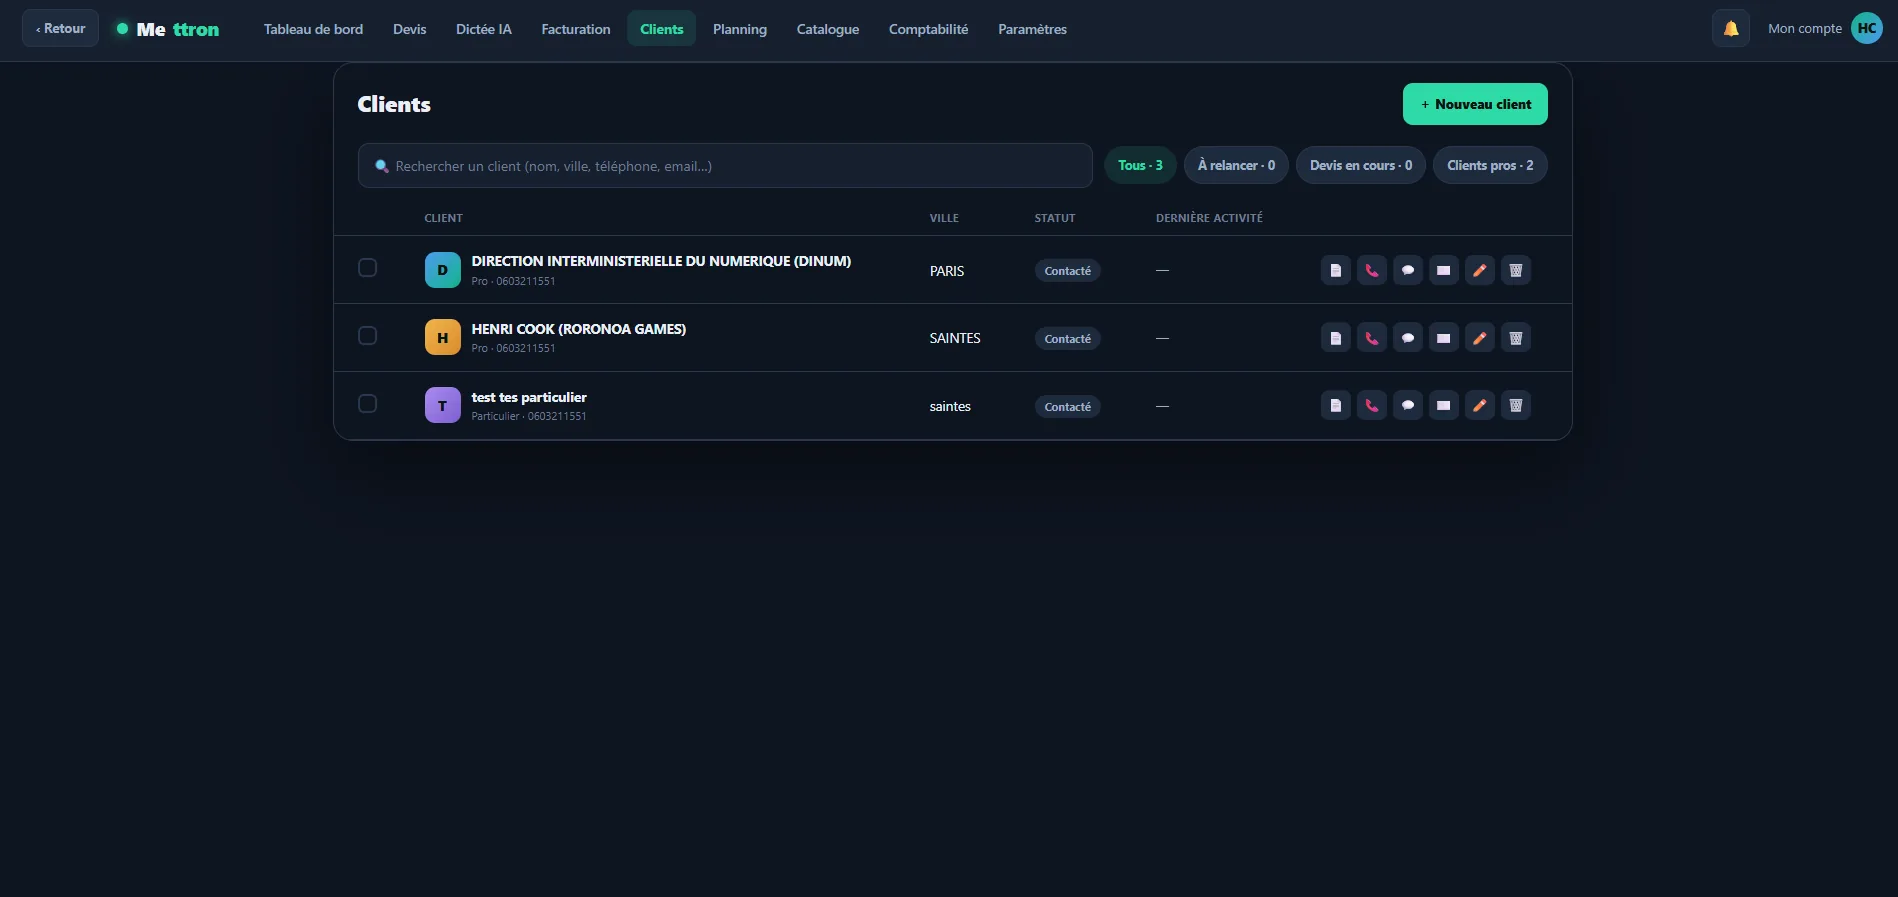Filter by Devis en cours · 0
Screen dimensions: 1898x897
click(x=1361, y=165)
